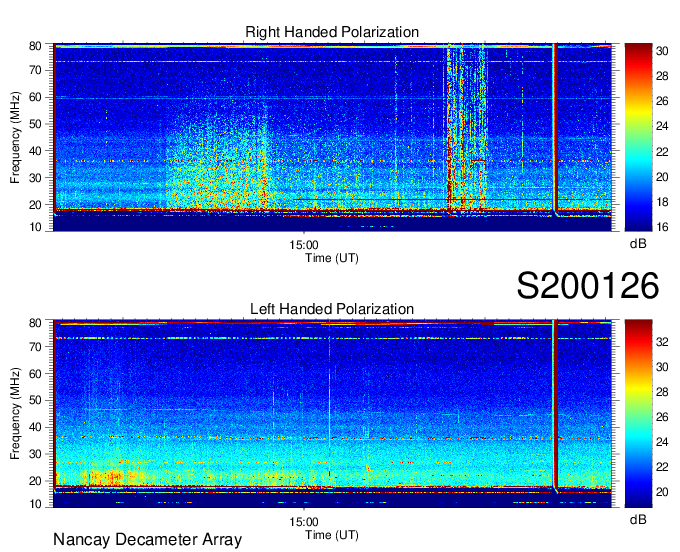Screen dimensions: 680x552
Task: Click the 15:00 tick under Left Handed plot
Action: pyautogui.click(x=304, y=522)
